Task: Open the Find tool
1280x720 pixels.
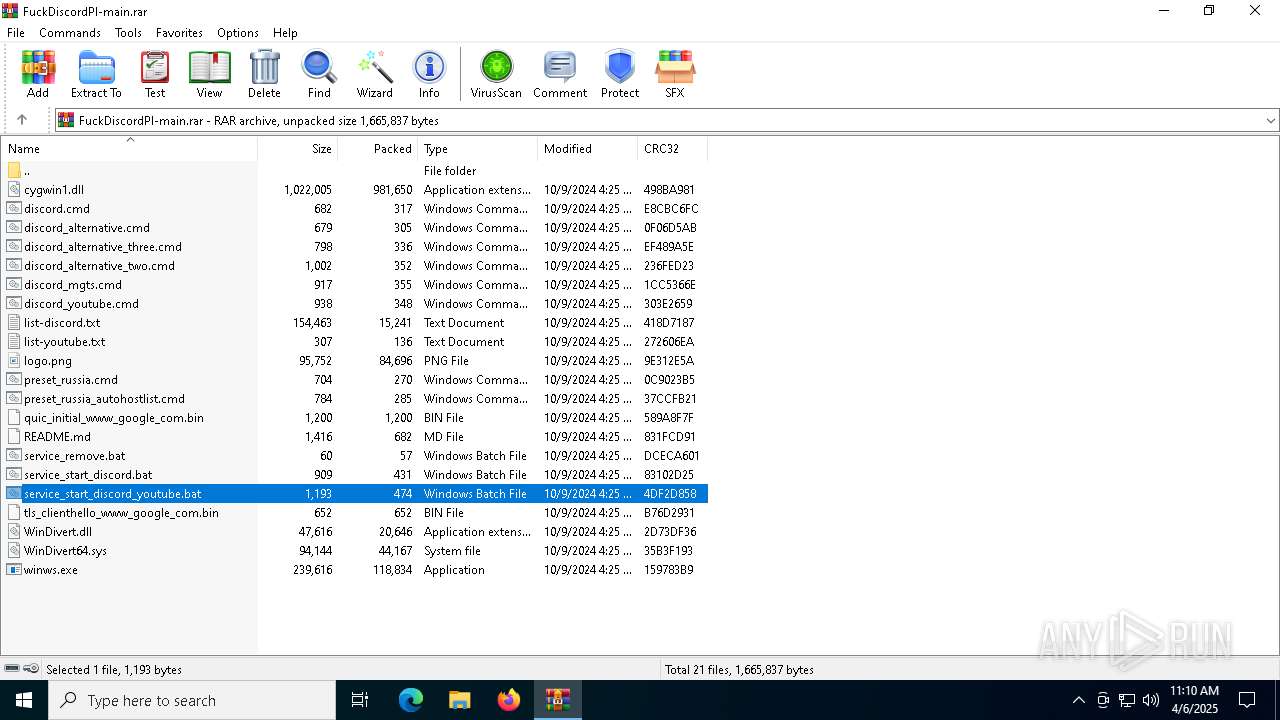Action: click(x=319, y=75)
